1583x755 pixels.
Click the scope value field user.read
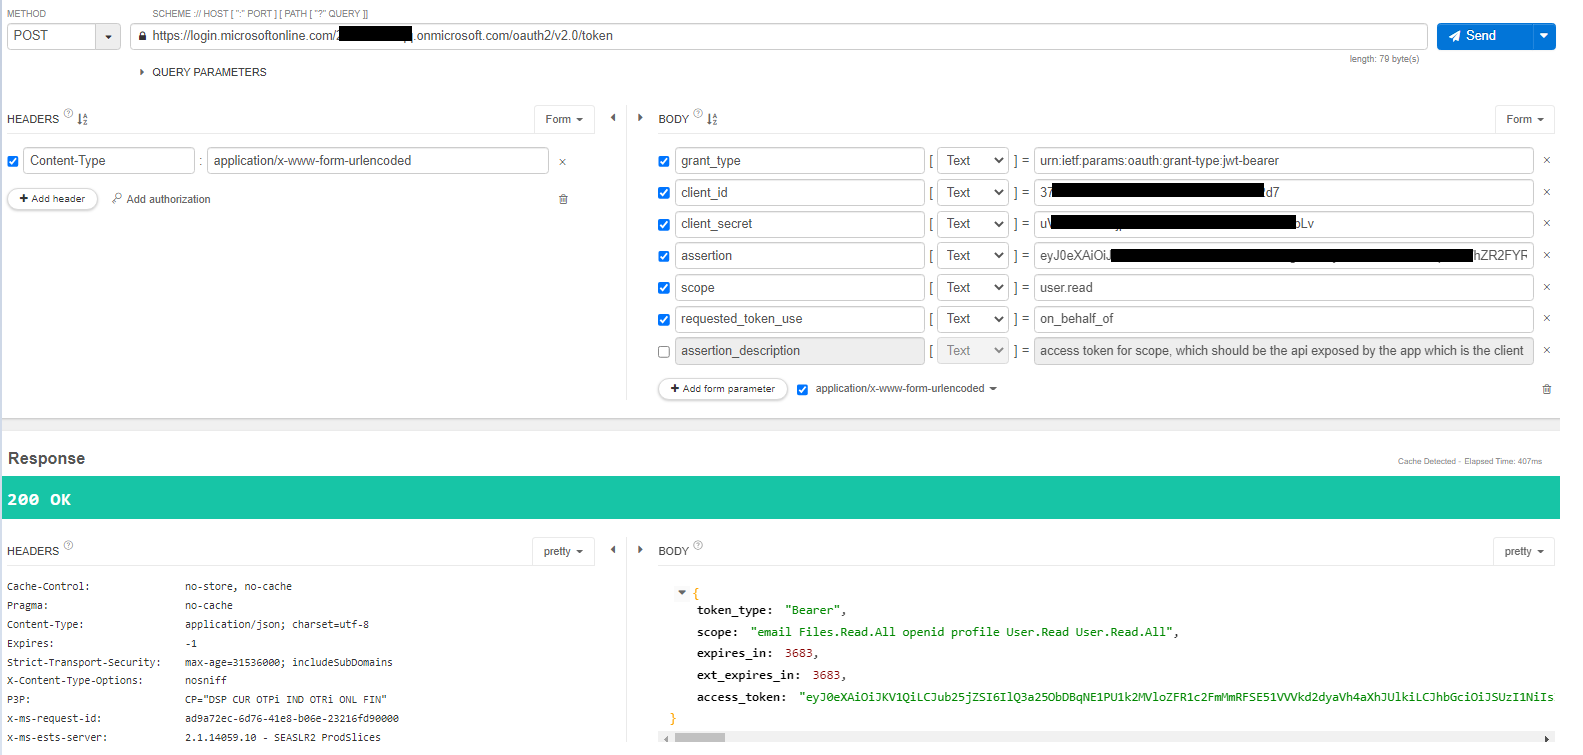tap(1284, 288)
